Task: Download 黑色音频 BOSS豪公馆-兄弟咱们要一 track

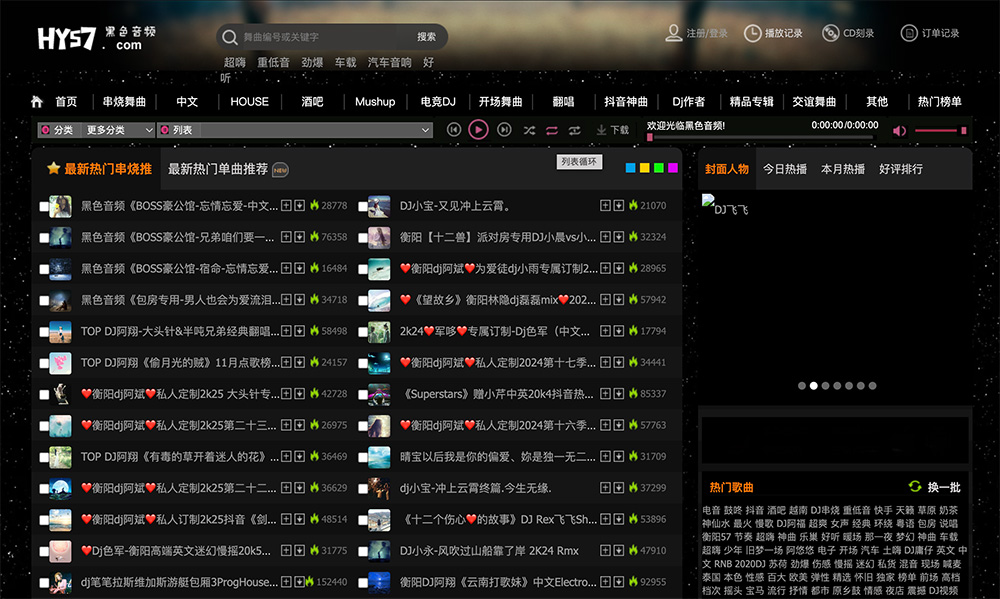Action: coord(299,237)
